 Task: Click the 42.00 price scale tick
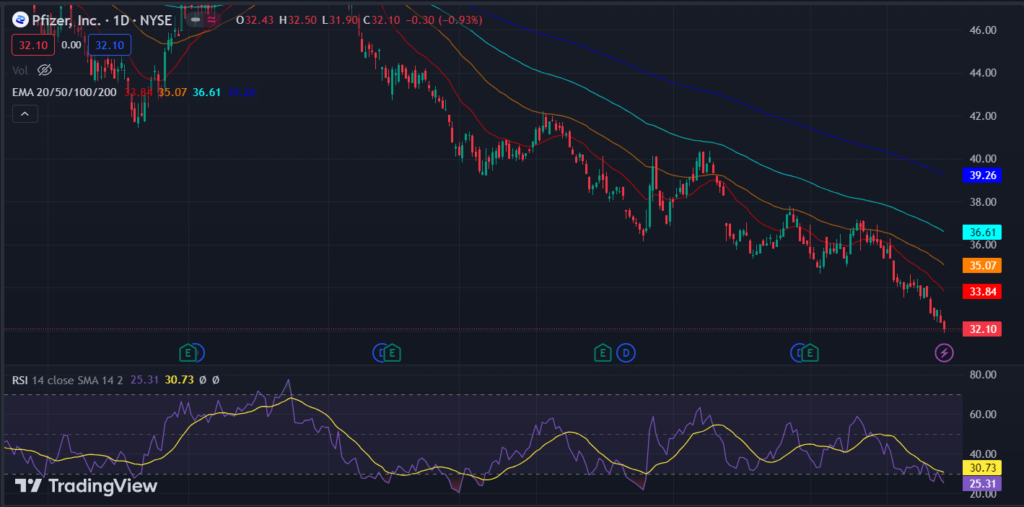982,116
